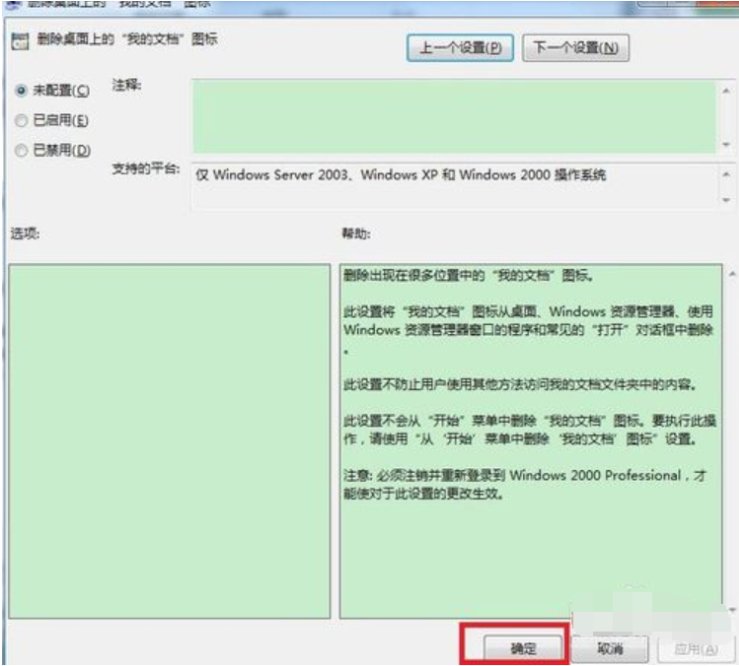Click the 选项 options pane
This screenshot has width=739, height=666.
[170, 441]
